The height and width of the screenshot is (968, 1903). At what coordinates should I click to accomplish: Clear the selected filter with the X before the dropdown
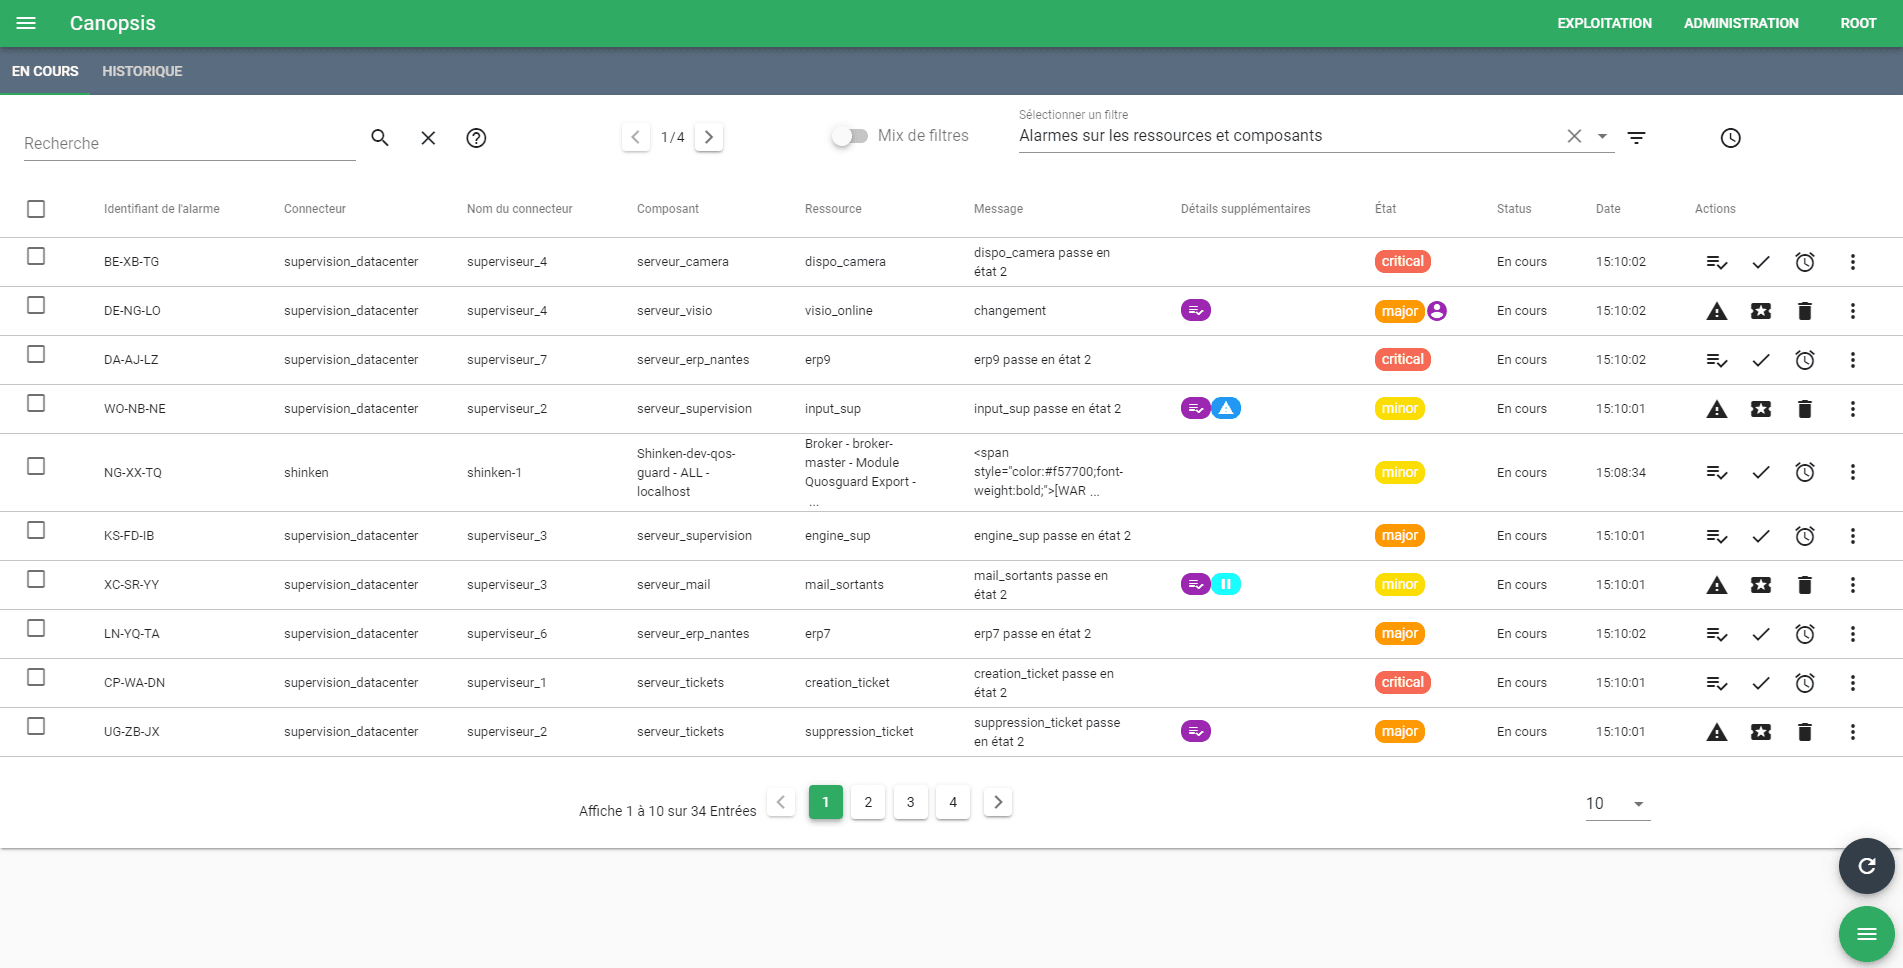[x=1574, y=135]
